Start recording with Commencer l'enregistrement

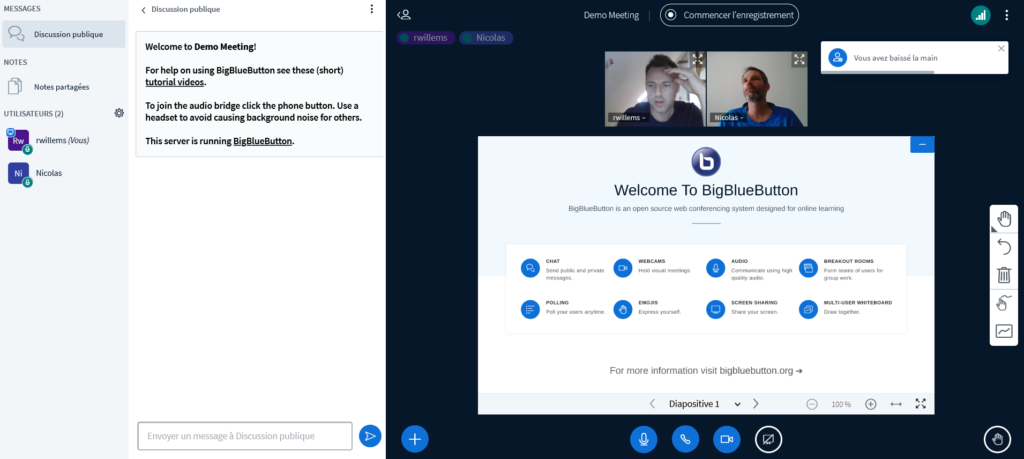(x=729, y=14)
